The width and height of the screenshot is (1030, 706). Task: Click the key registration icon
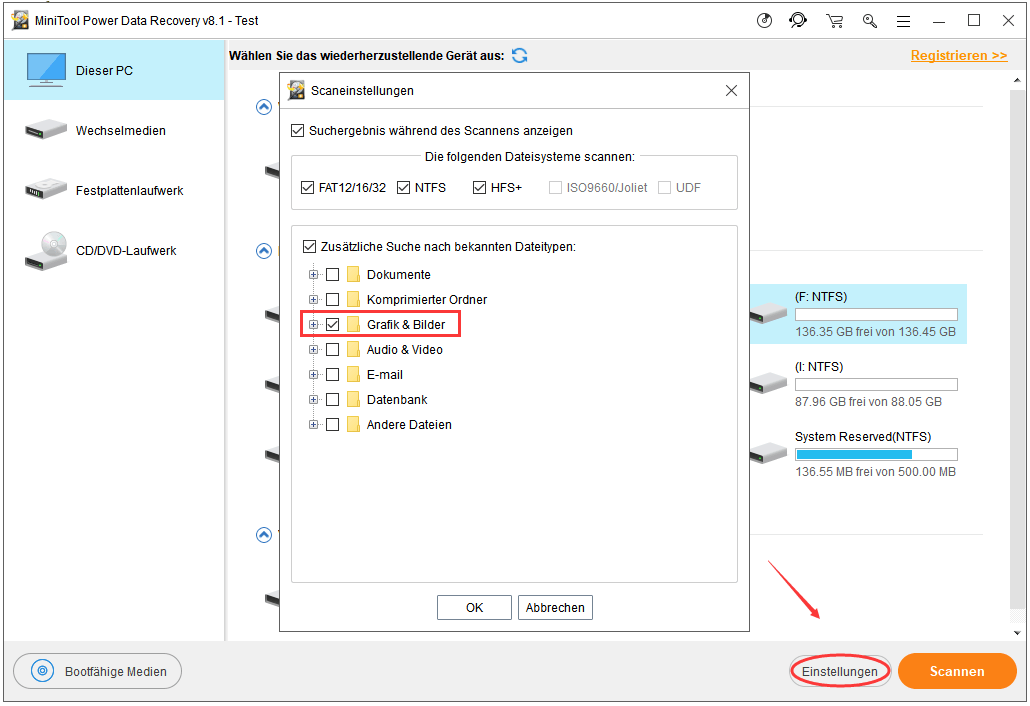pyautogui.click(x=870, y=21)
